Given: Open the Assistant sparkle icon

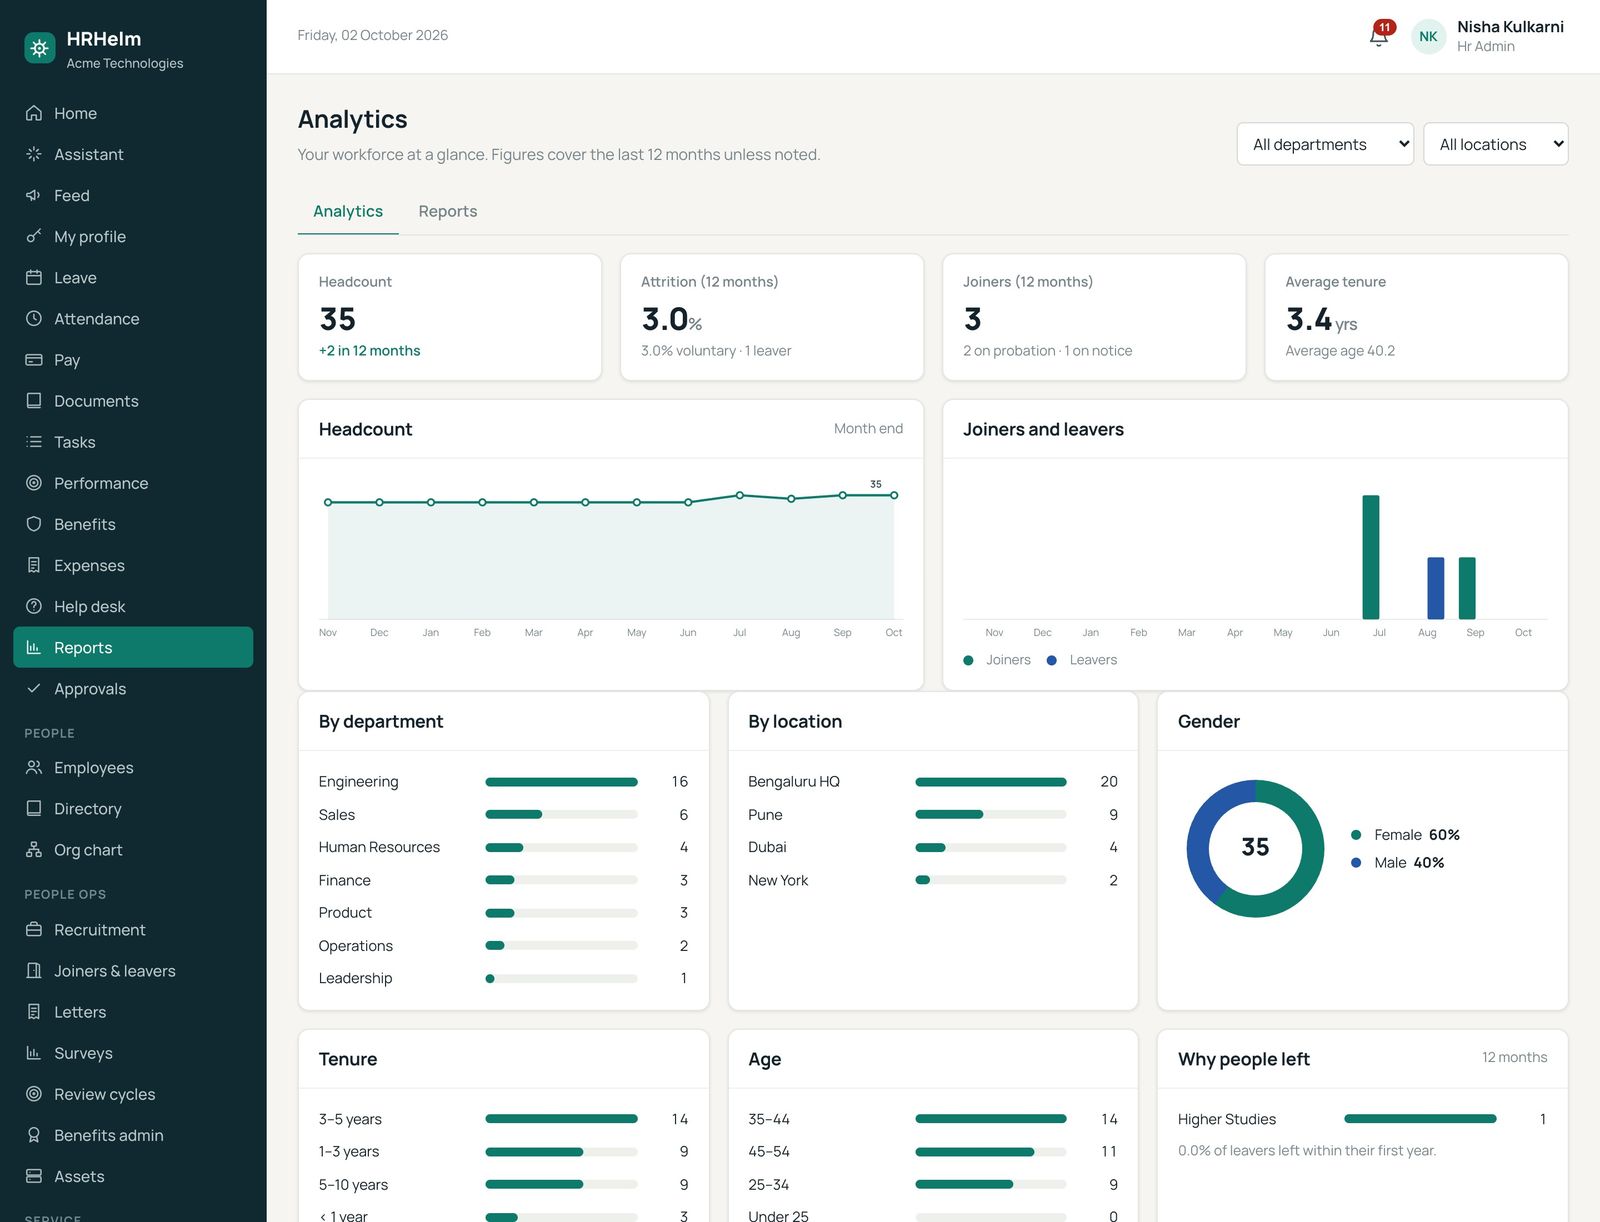Looking at the screenshot, I should 34,154.
